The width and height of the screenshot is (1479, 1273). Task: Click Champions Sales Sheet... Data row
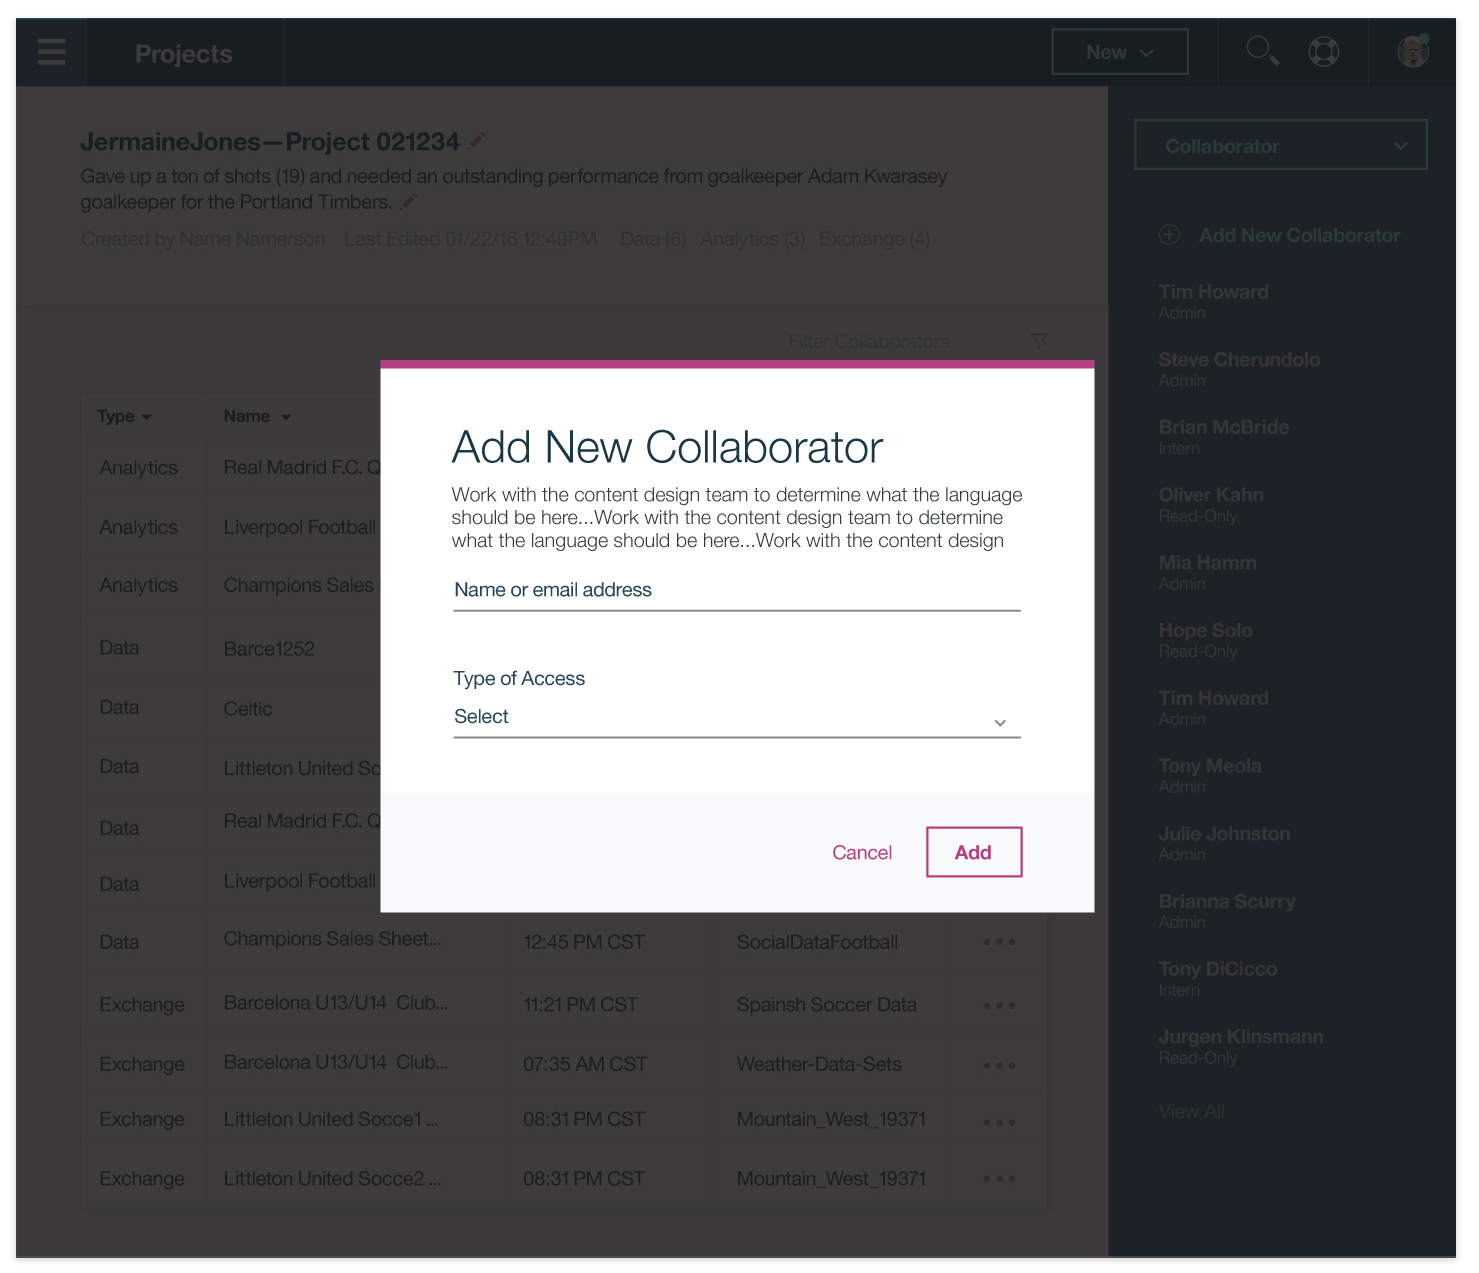coord(332,939)
